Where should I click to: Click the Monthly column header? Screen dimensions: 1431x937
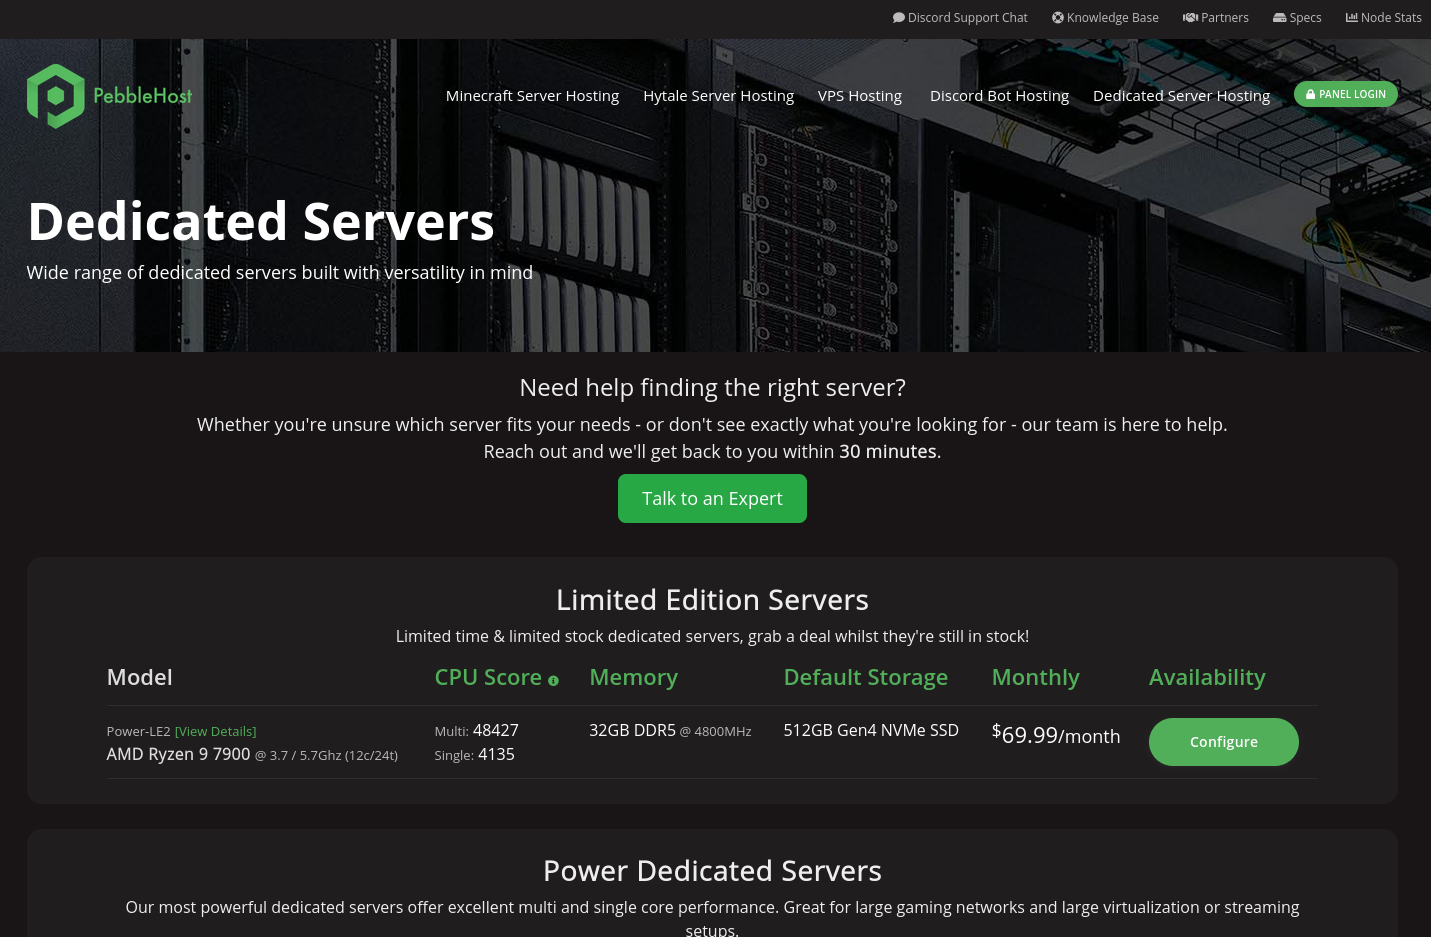click(x=1036, y=677)
